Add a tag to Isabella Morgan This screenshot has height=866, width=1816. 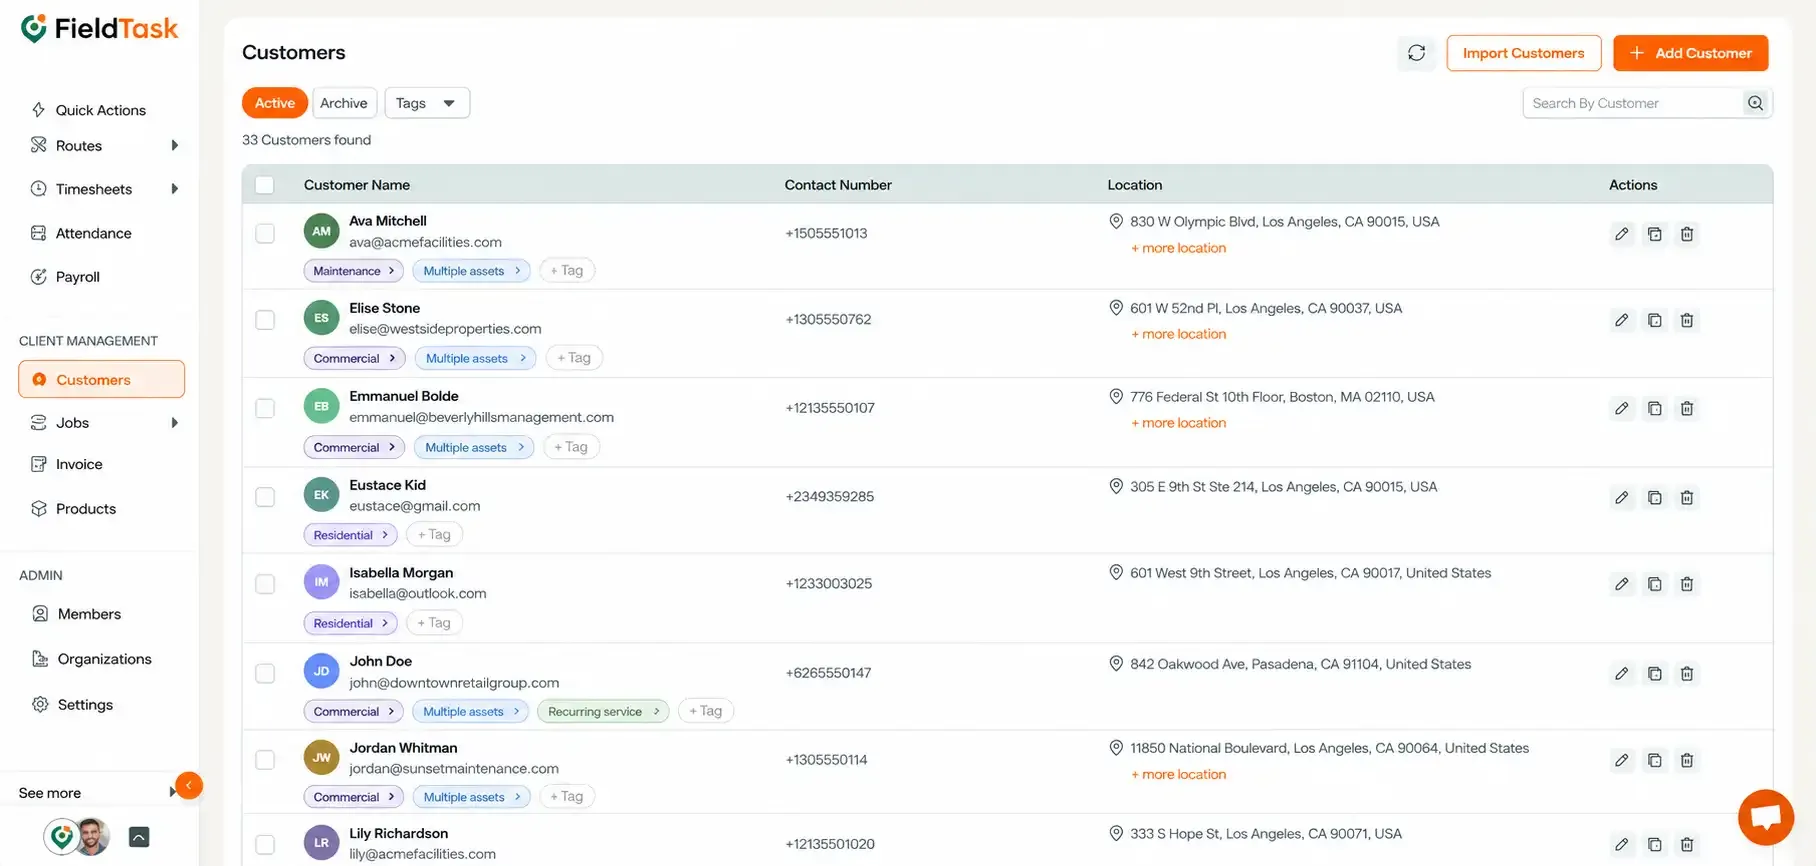coord(434,623)
